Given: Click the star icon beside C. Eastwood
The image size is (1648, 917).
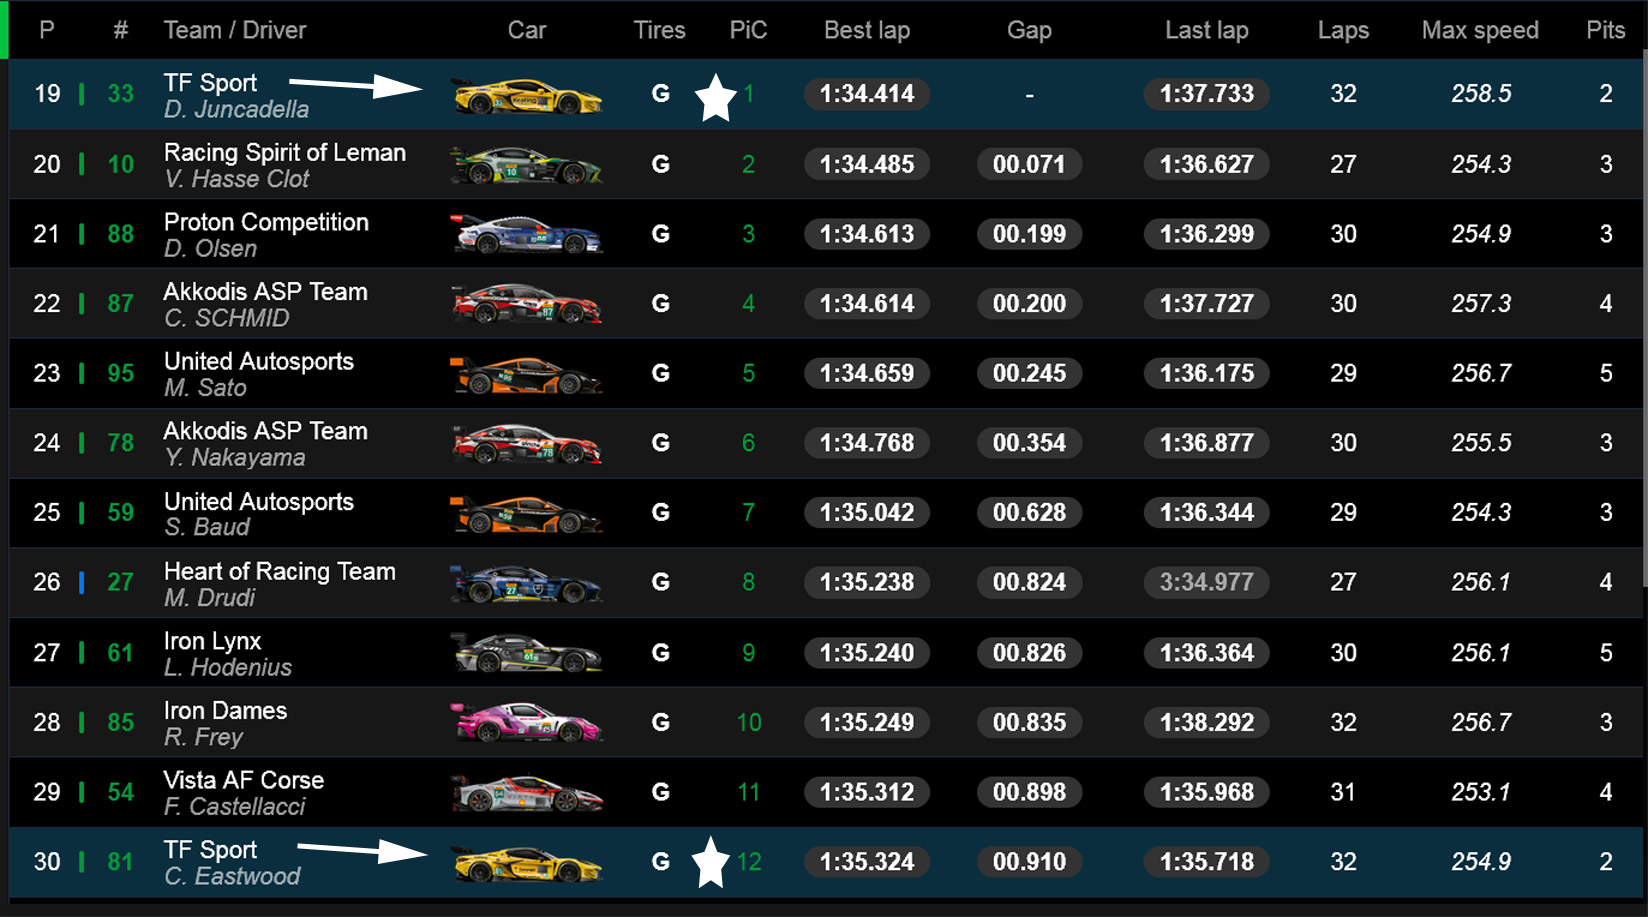Looking at the screenshot, I should 710,863.
